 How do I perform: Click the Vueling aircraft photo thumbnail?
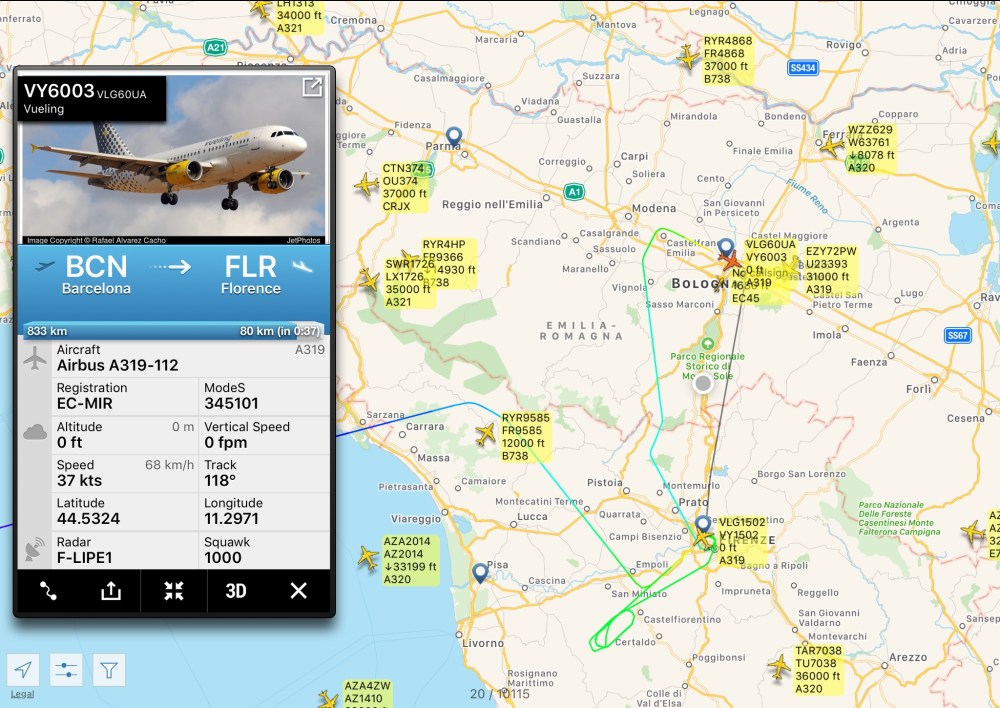click(x=173, y=160)
